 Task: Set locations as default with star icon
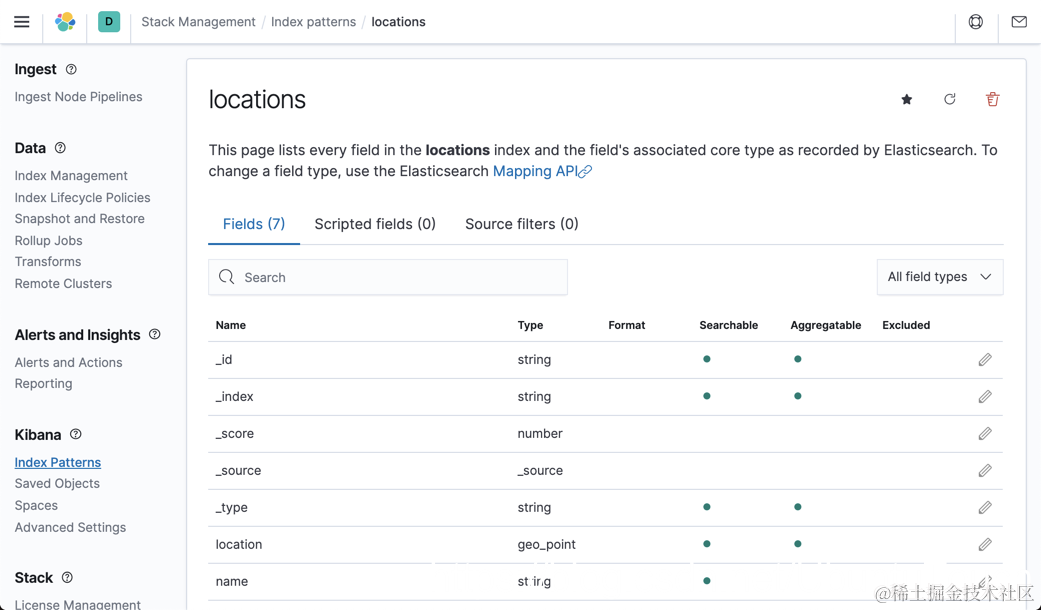tap(907, 99)
